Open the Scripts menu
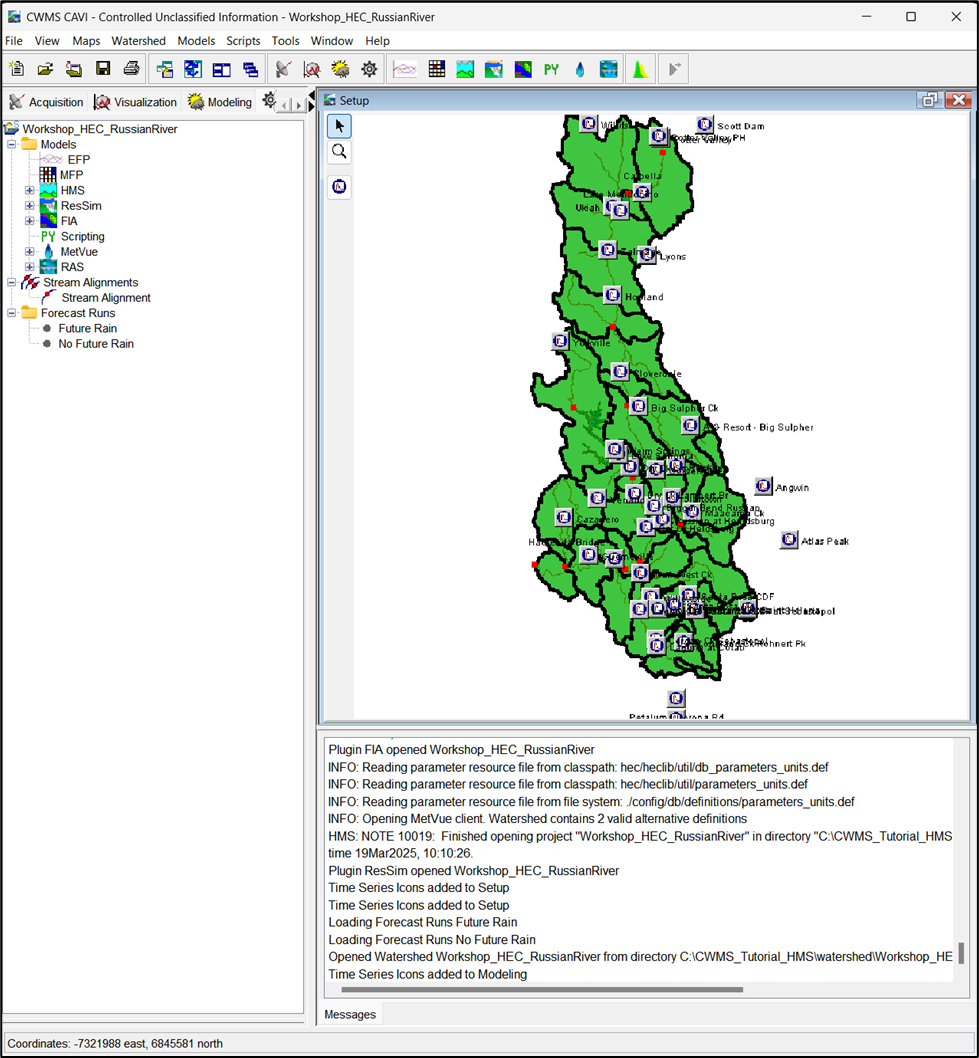 pyautogui.click(x=243, y=41)
